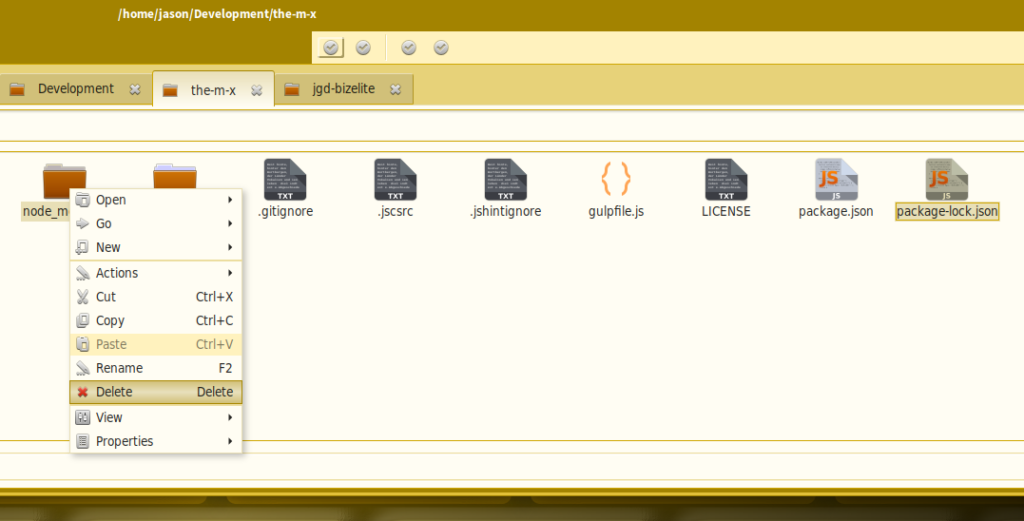Select the package.json JS icon

pyautogui.click(x=836, y=180)
